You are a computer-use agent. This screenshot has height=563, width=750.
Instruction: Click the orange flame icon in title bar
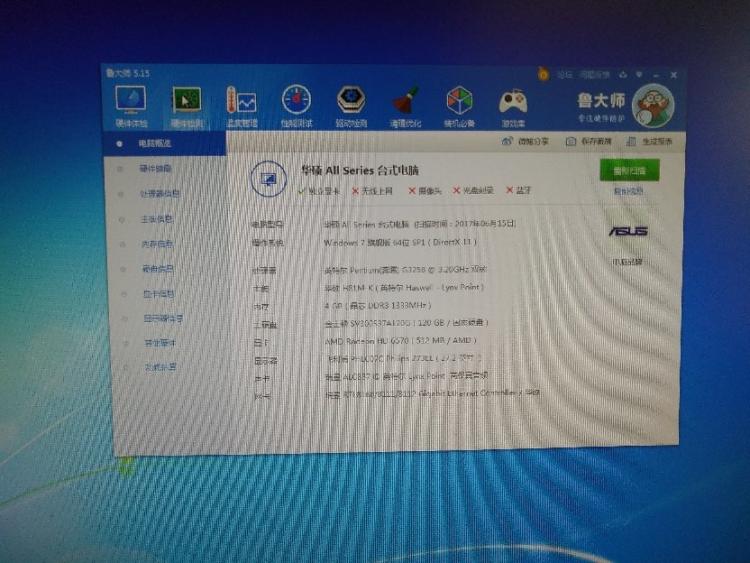pos(543,74)
